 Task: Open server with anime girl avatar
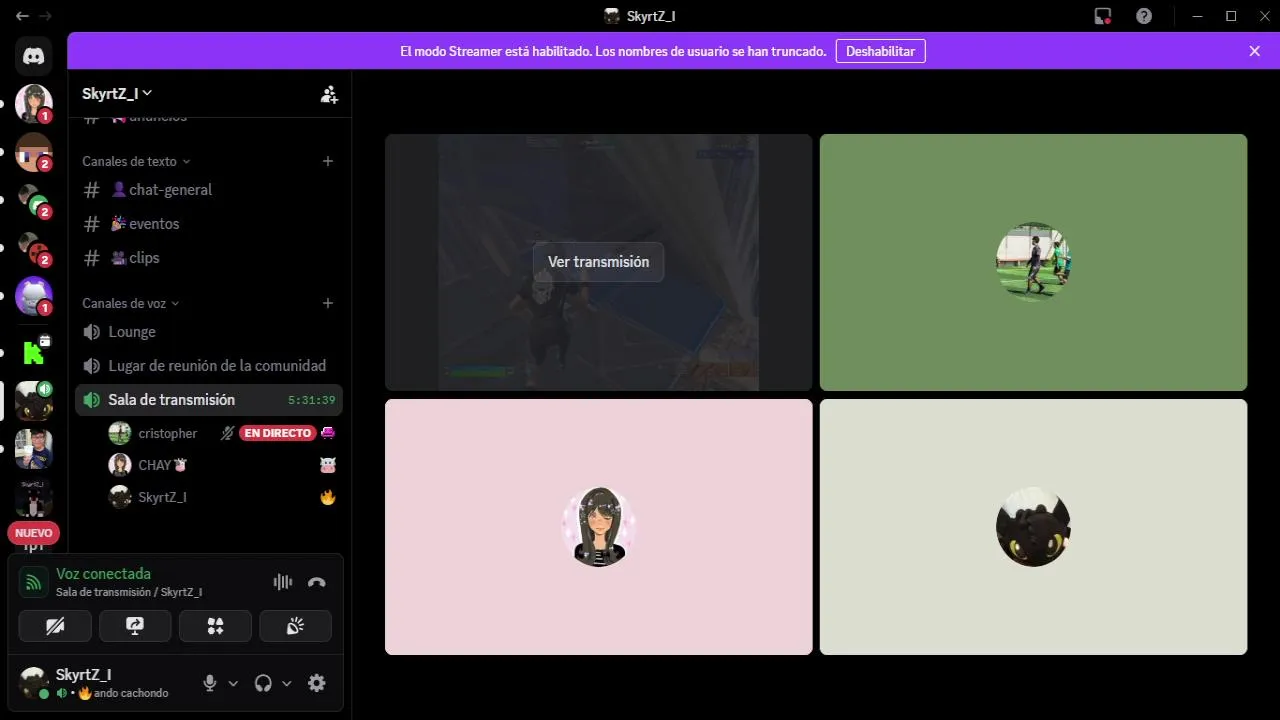(34, 103)
